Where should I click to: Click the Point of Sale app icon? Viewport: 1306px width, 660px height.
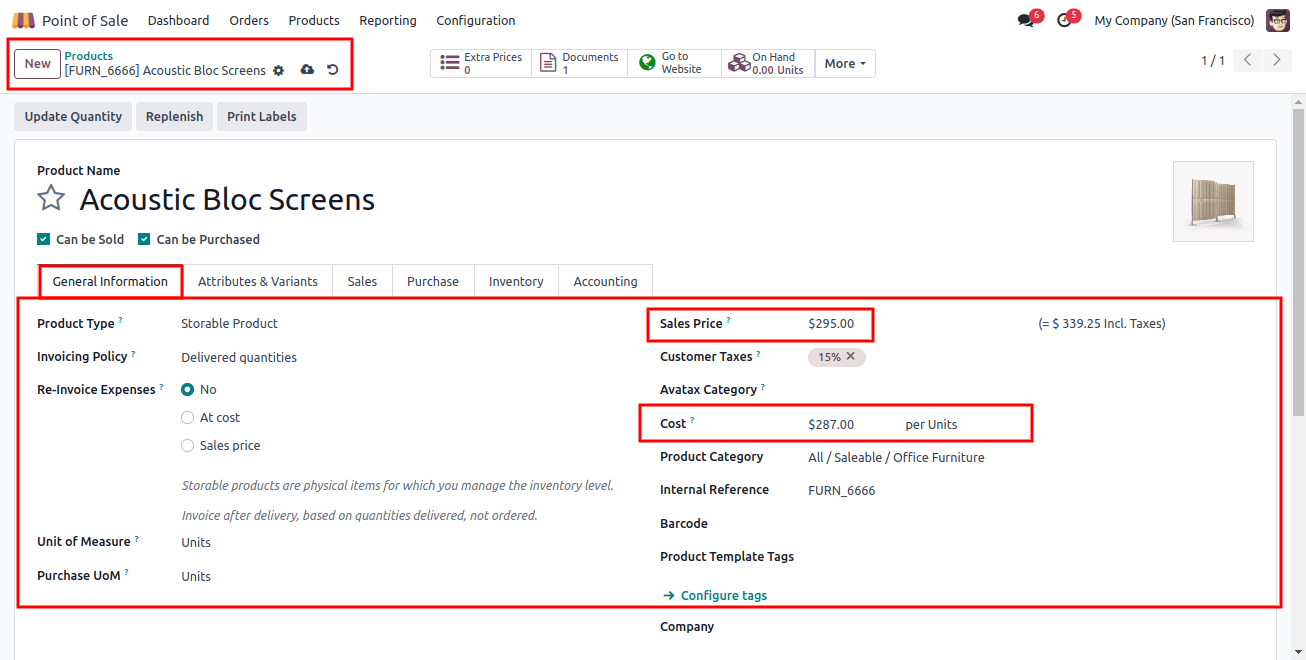pos(23,20)
